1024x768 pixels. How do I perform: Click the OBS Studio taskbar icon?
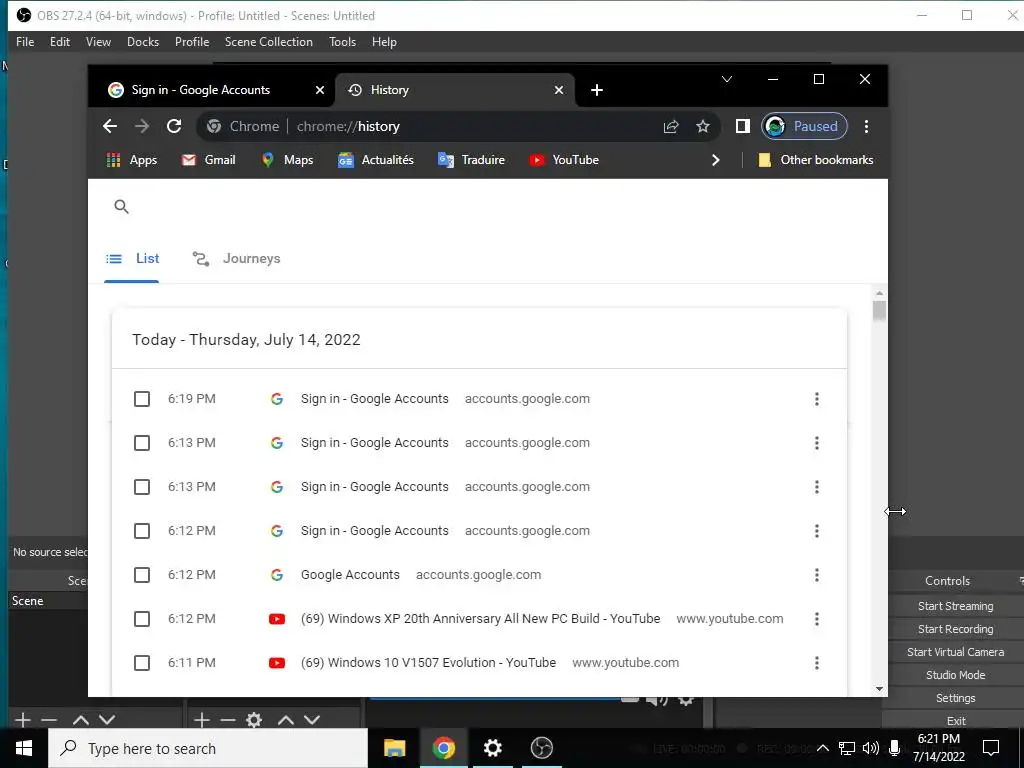(541, 748)
